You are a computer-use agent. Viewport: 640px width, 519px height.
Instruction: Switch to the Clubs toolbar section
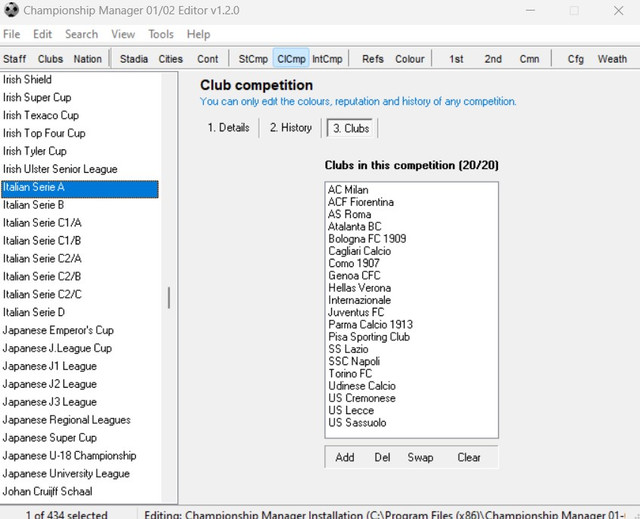coord(50,59)
